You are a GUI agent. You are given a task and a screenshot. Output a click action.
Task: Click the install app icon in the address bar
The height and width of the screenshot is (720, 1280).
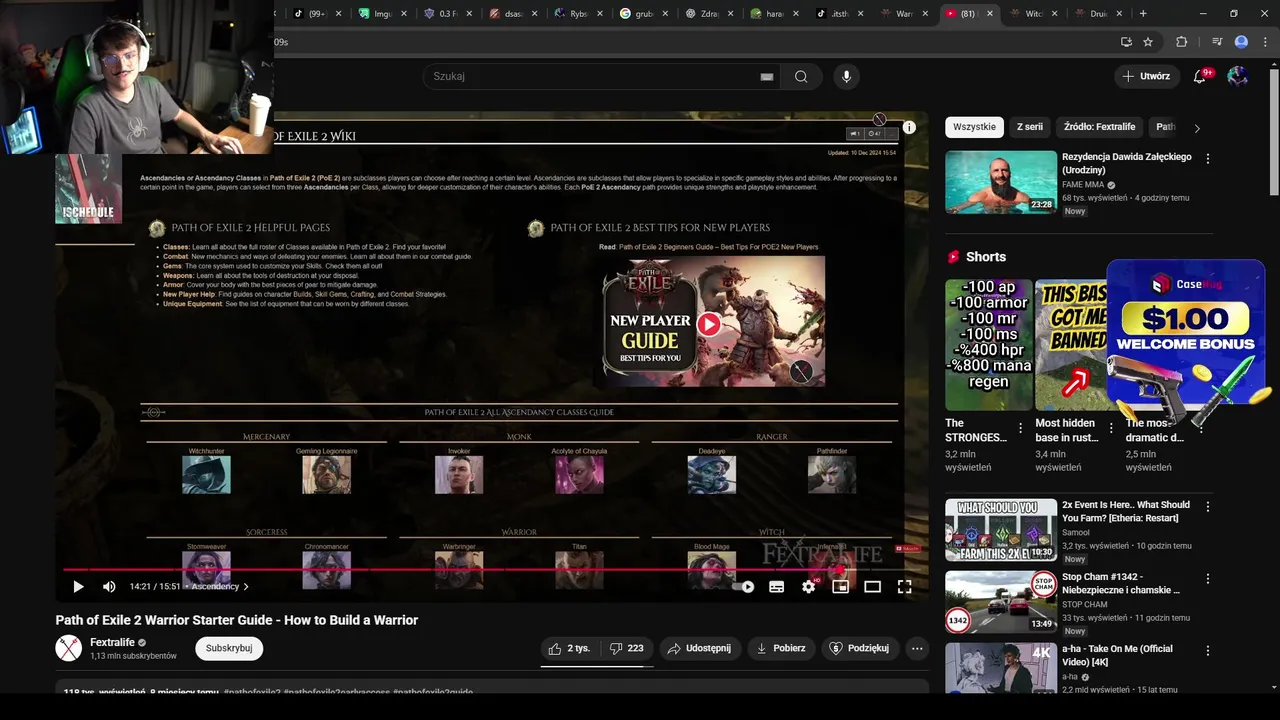pos(1126,42)
